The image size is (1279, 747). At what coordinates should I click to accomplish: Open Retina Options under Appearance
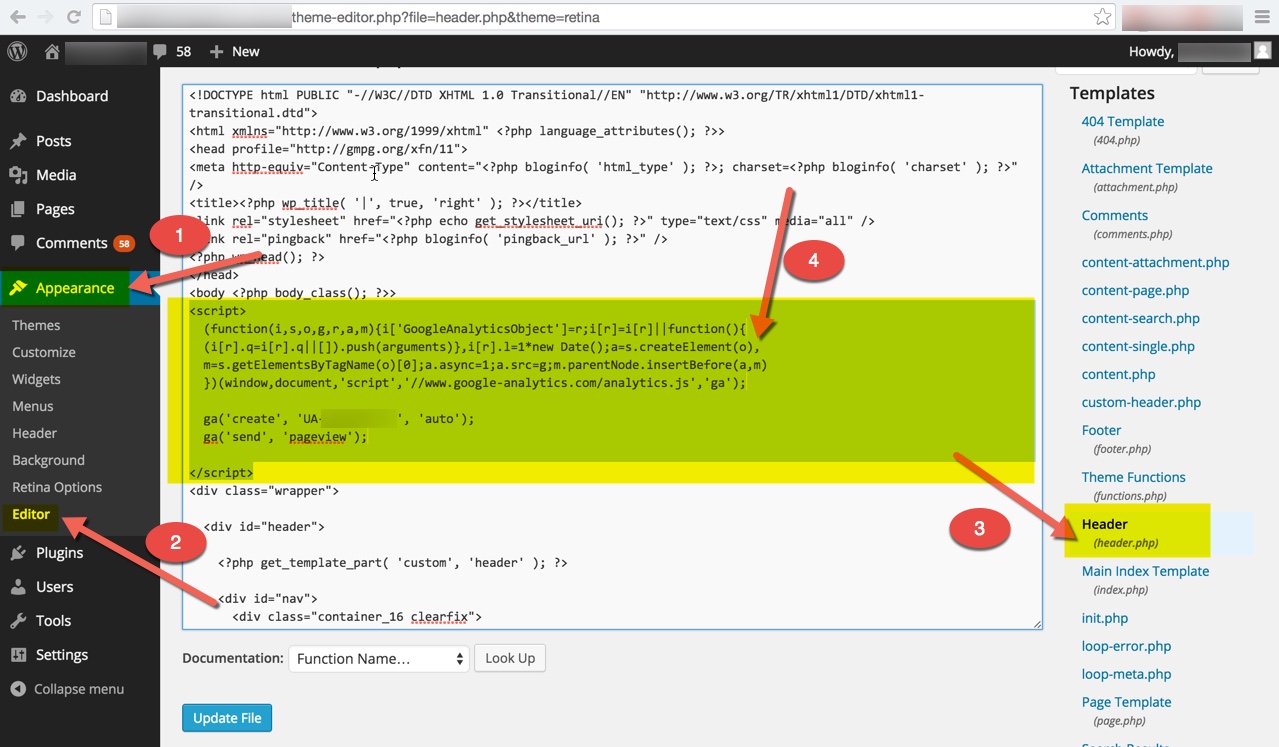(x=57, y=487)
